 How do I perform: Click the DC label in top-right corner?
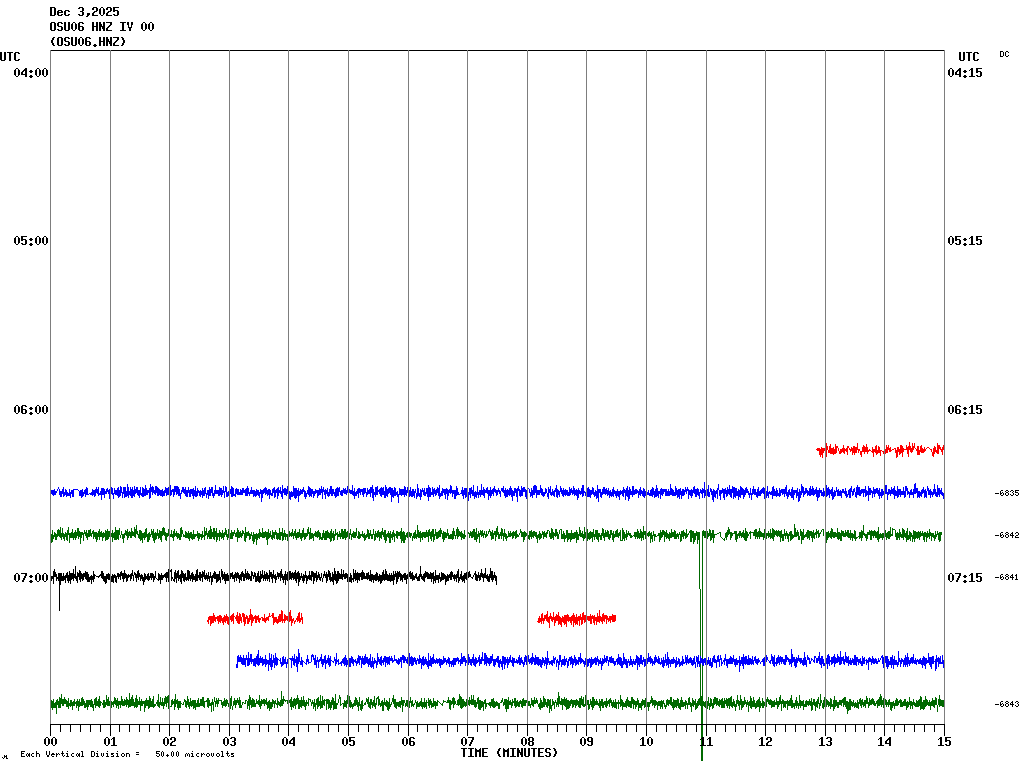(x=1004, y=54)
